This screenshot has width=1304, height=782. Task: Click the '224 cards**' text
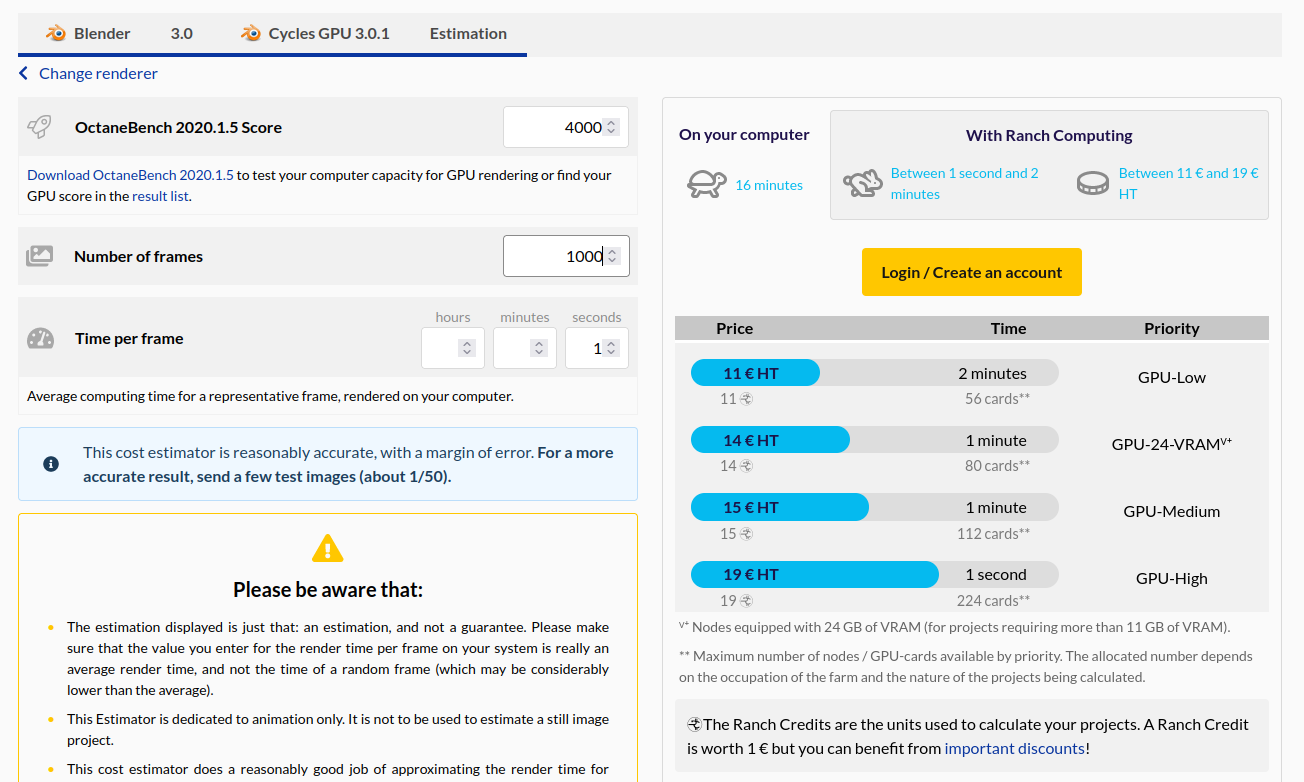coord(994,601)
